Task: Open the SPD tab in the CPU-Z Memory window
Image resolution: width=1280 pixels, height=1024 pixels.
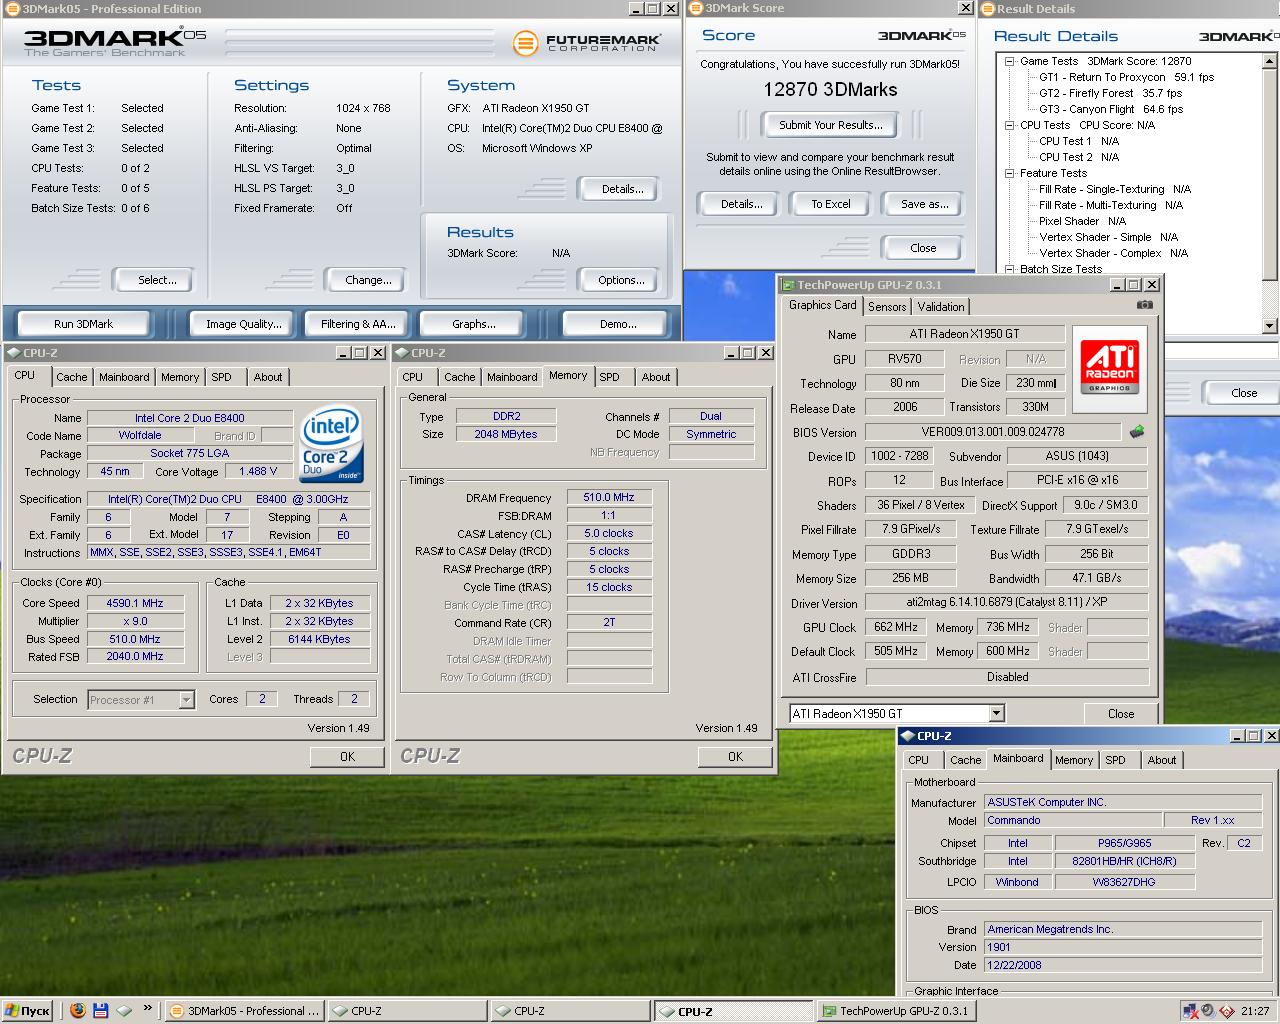Action: (609, 377)
